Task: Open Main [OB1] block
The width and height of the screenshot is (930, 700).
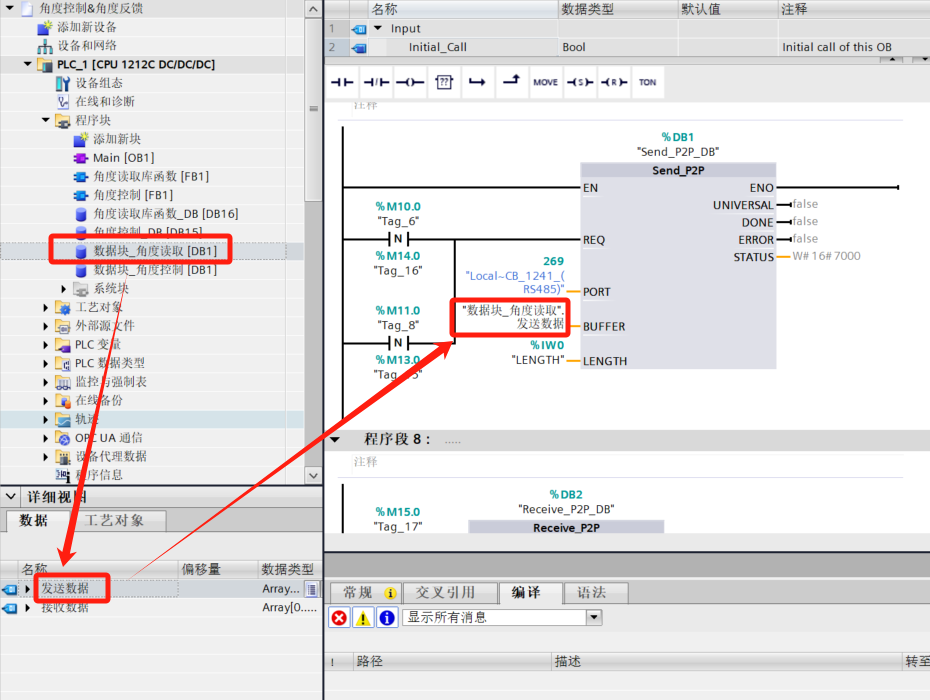Action: [123, 158]
